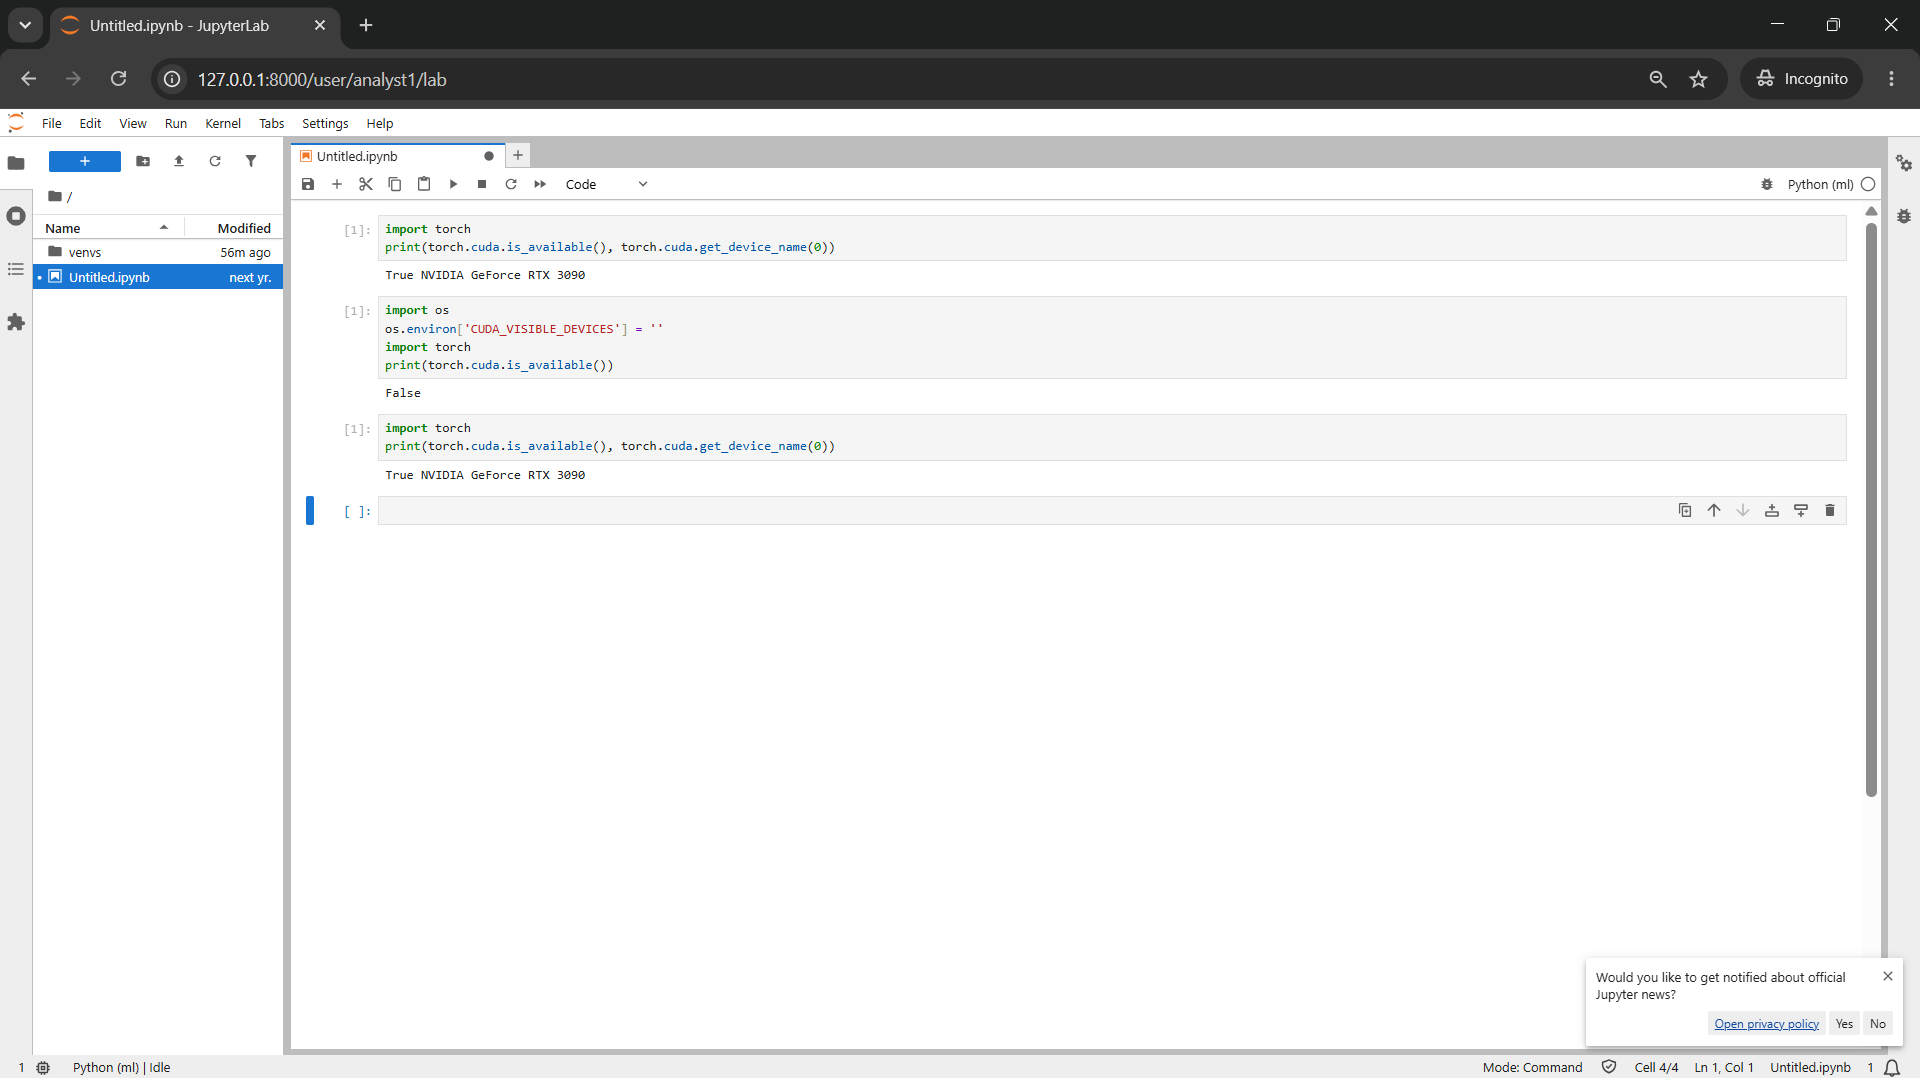Open the File menu

tap(52, 123)
